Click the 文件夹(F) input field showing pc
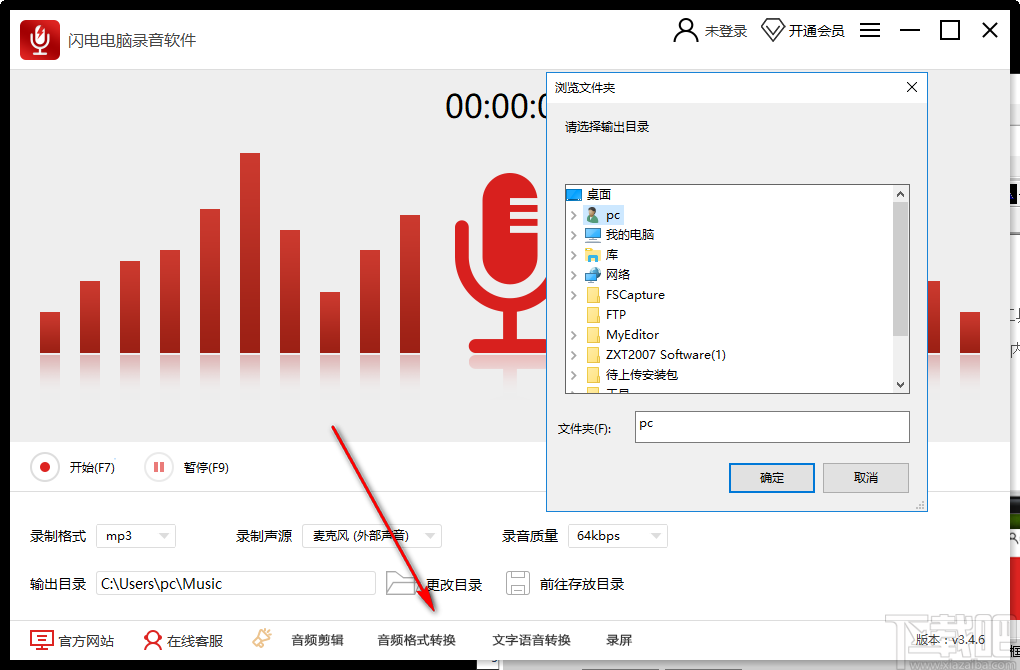Screen dimensions: 1020x670 (772, 427)
